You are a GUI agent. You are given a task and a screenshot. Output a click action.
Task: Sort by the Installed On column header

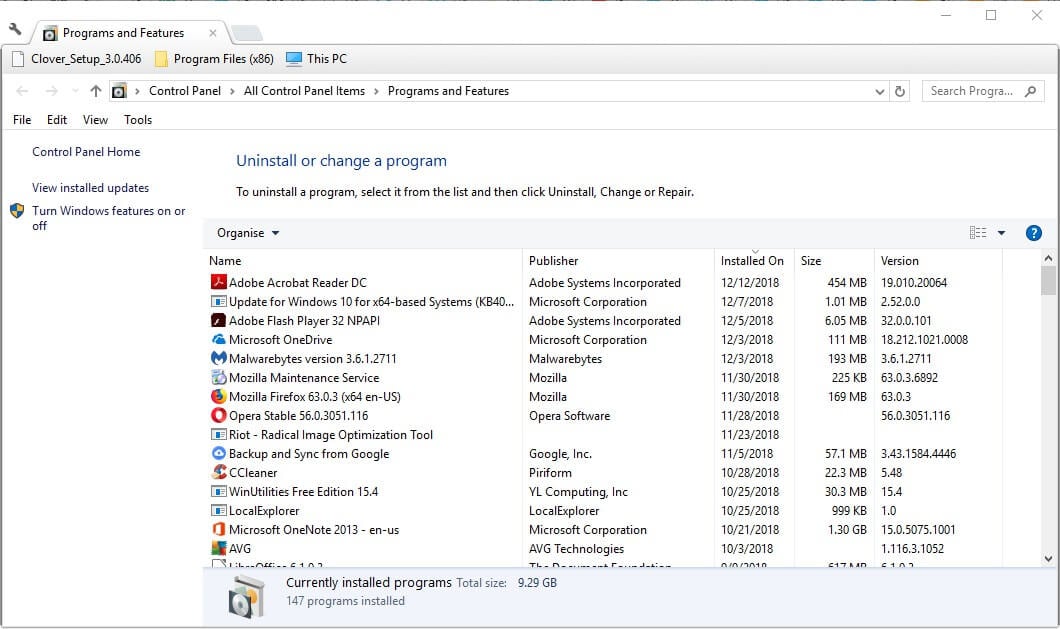click(754, 260)
